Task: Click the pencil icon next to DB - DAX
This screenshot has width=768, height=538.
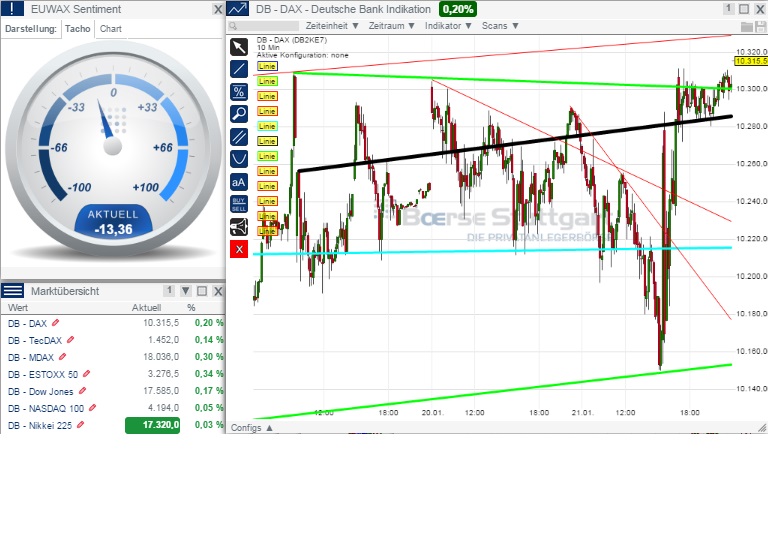Action: pos(55,322)
